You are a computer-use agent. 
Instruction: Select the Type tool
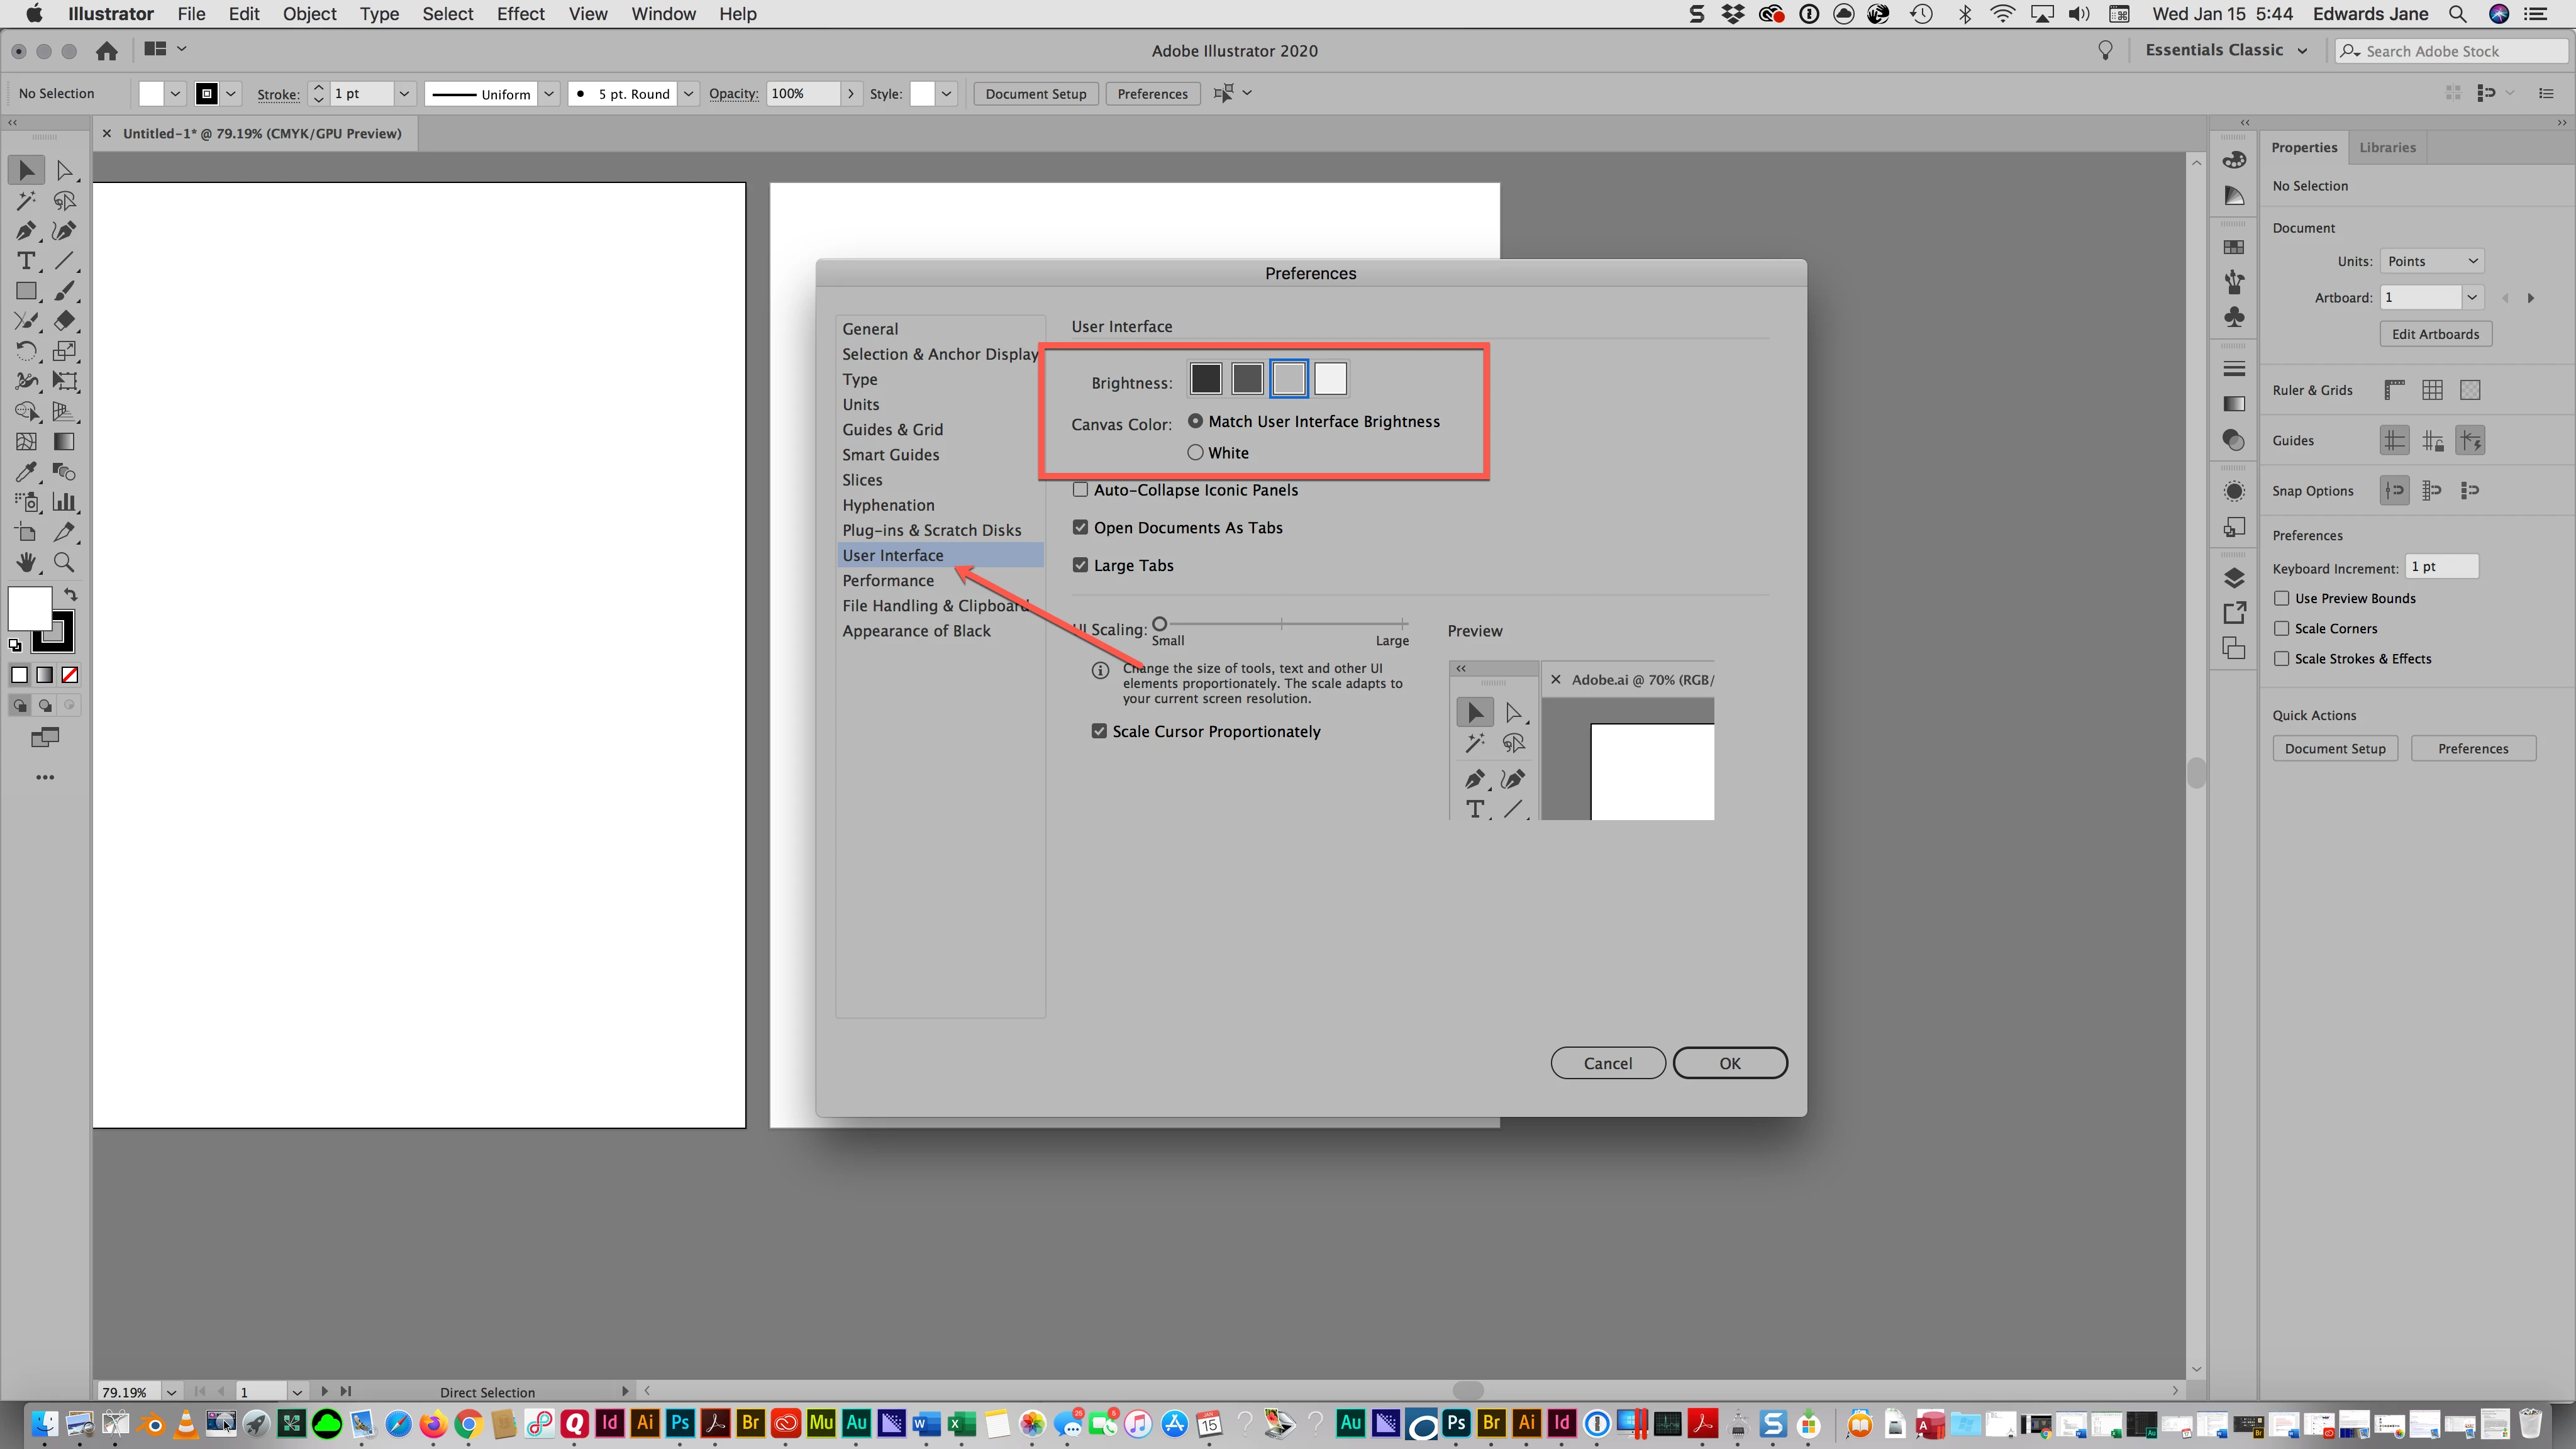(25, 261)
